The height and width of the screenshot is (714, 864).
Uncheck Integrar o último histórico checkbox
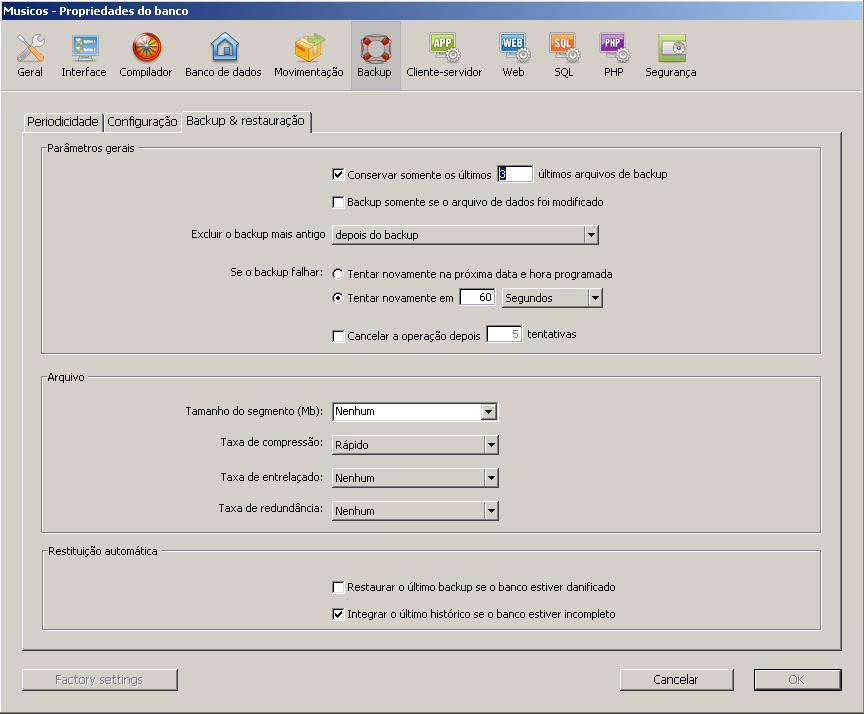[x=338, y=614]
